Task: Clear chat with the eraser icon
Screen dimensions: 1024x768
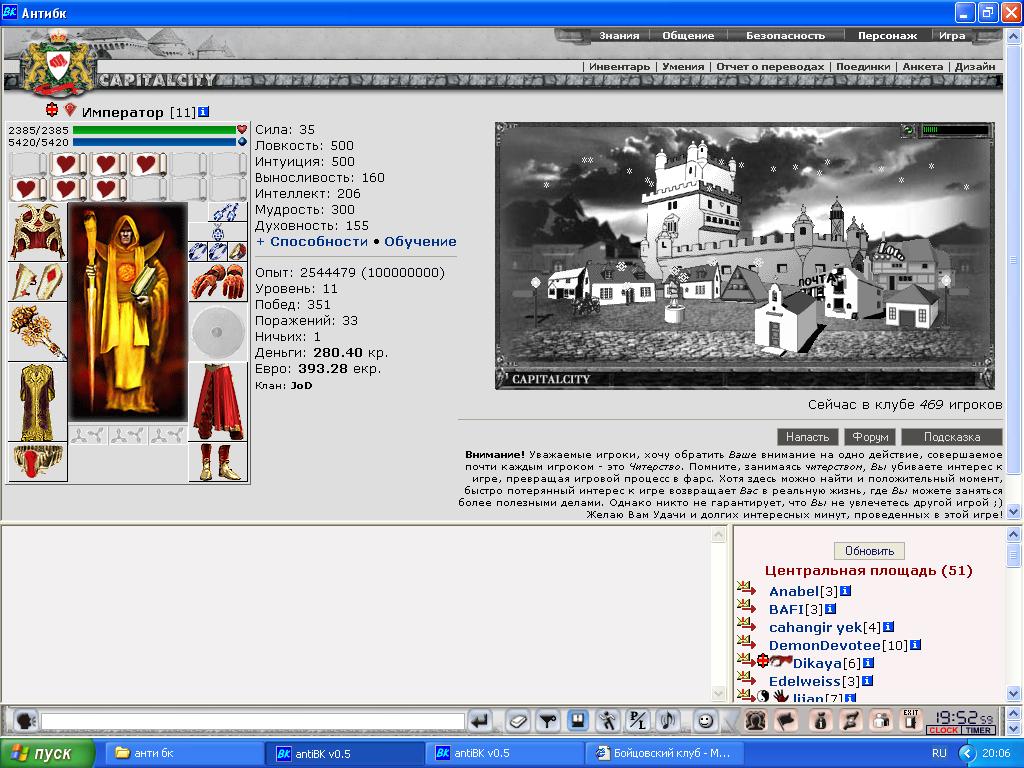Action: [x=517, y=721]
